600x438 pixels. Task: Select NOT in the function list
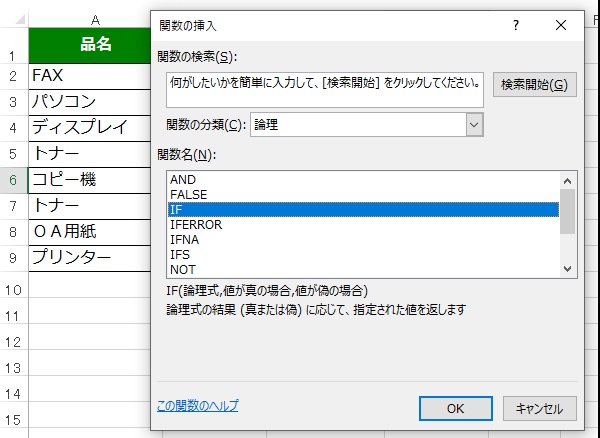[363, 270]
